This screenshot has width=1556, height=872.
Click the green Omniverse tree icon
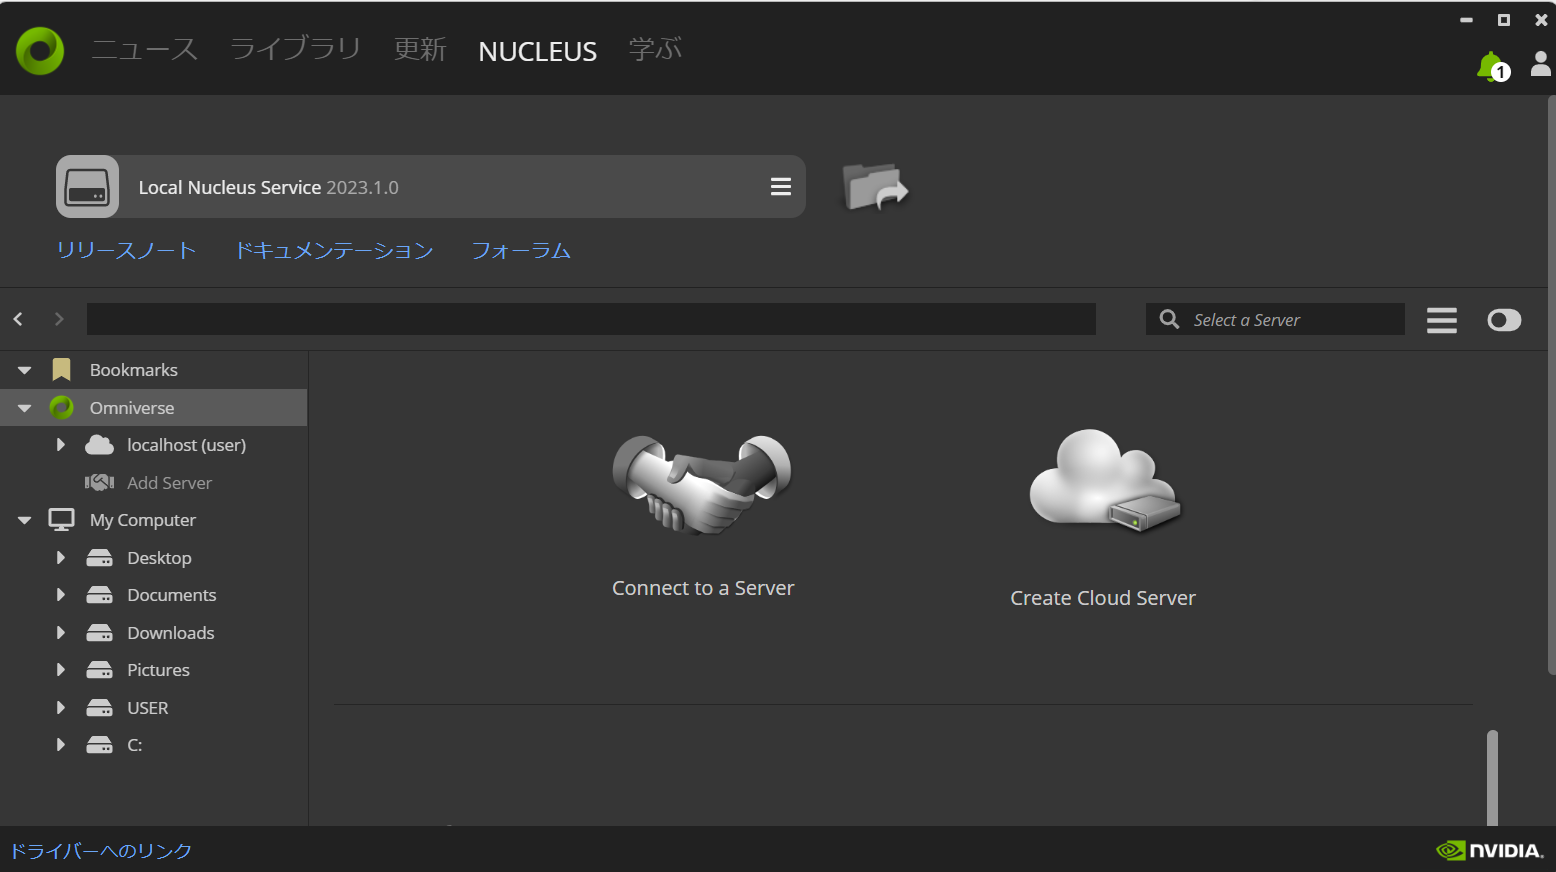pyautogui.click(x=61, y=407)
